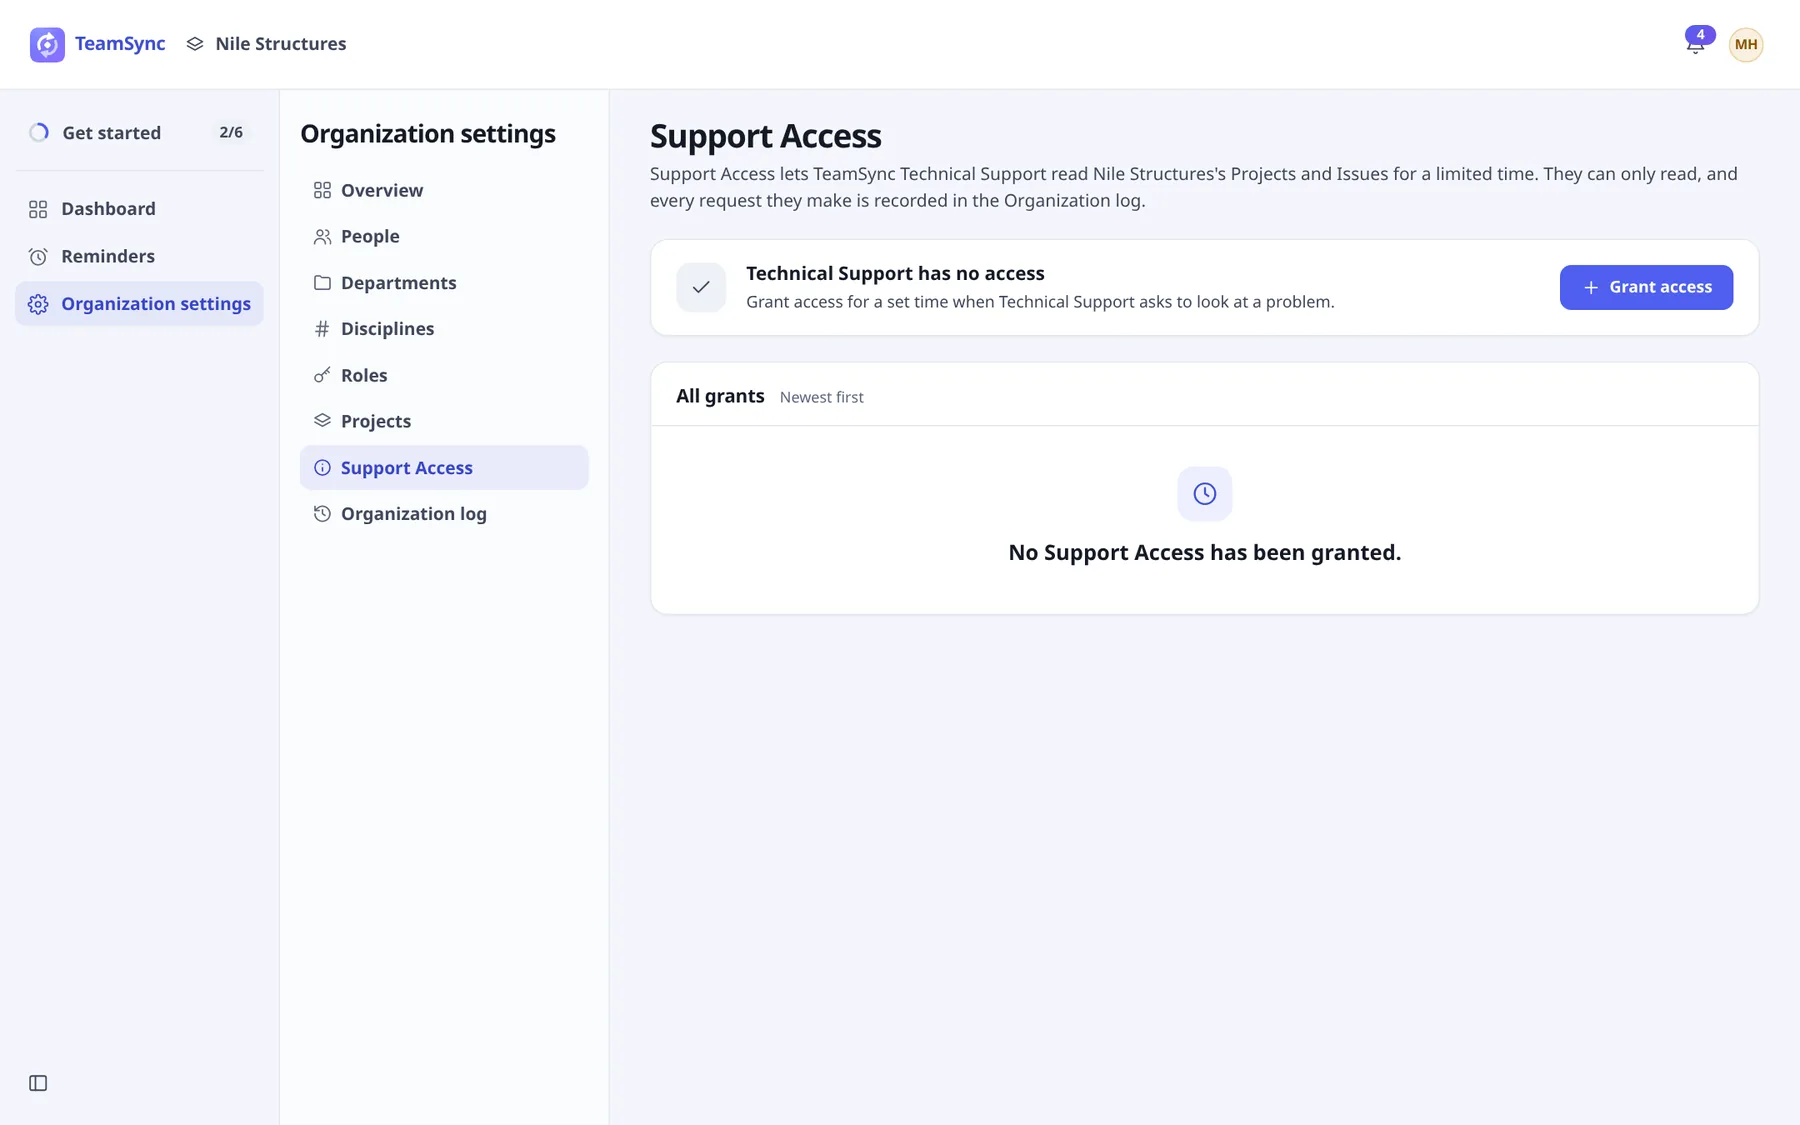Click the Organization settings gear icon

(38, 304)
